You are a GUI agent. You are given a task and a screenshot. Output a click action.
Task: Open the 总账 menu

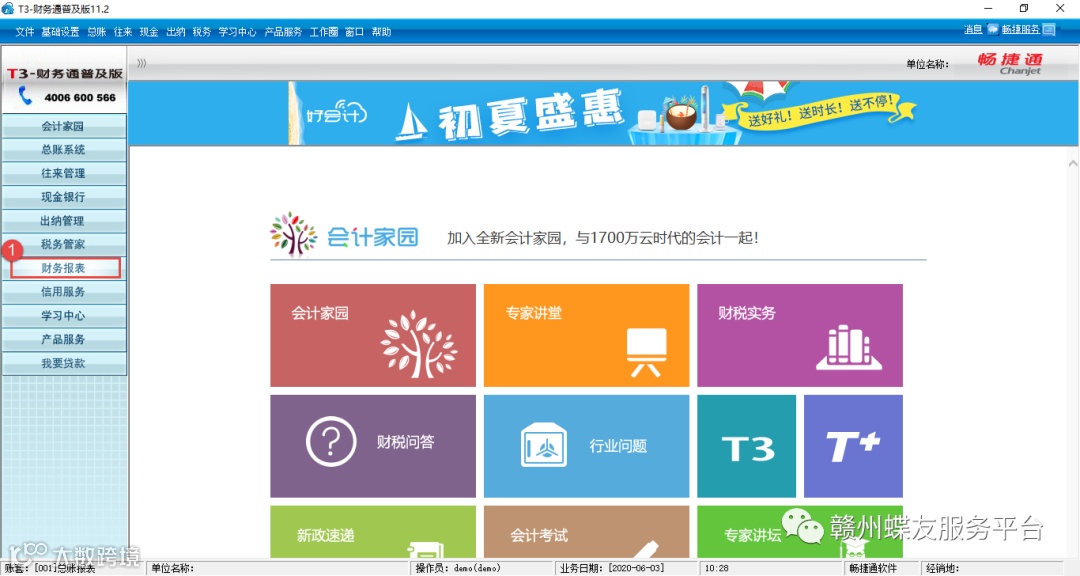click(96, 32)
